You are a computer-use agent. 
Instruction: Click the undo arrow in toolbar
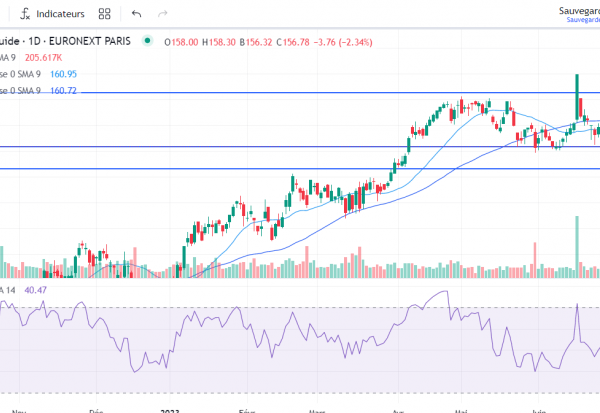136,14
